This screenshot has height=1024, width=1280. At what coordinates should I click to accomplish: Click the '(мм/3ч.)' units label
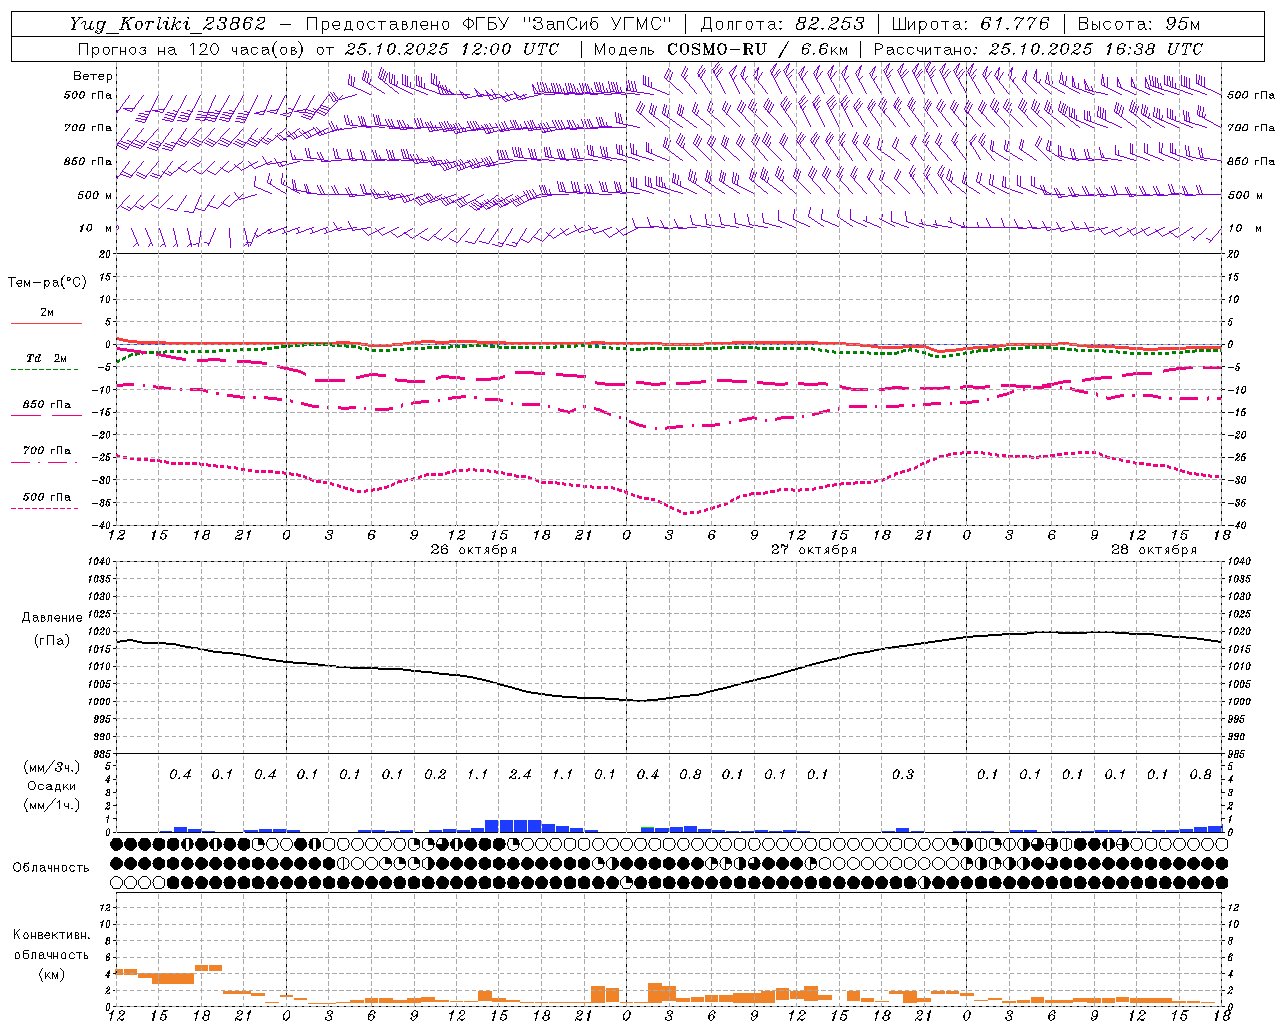[x=52, y=767]
